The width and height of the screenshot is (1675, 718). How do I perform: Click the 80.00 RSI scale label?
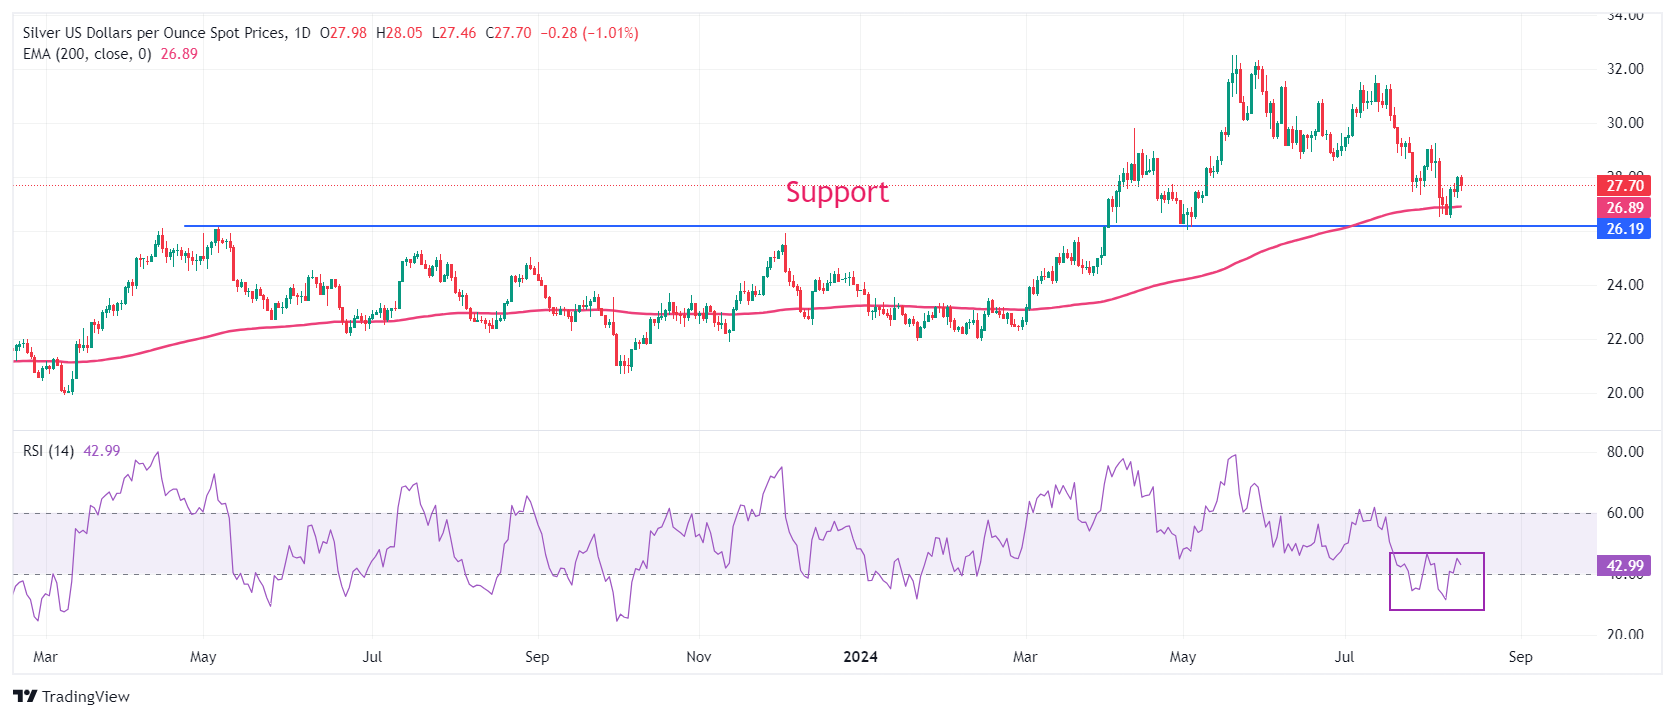pyautogui.click(x=1624, y=452)
